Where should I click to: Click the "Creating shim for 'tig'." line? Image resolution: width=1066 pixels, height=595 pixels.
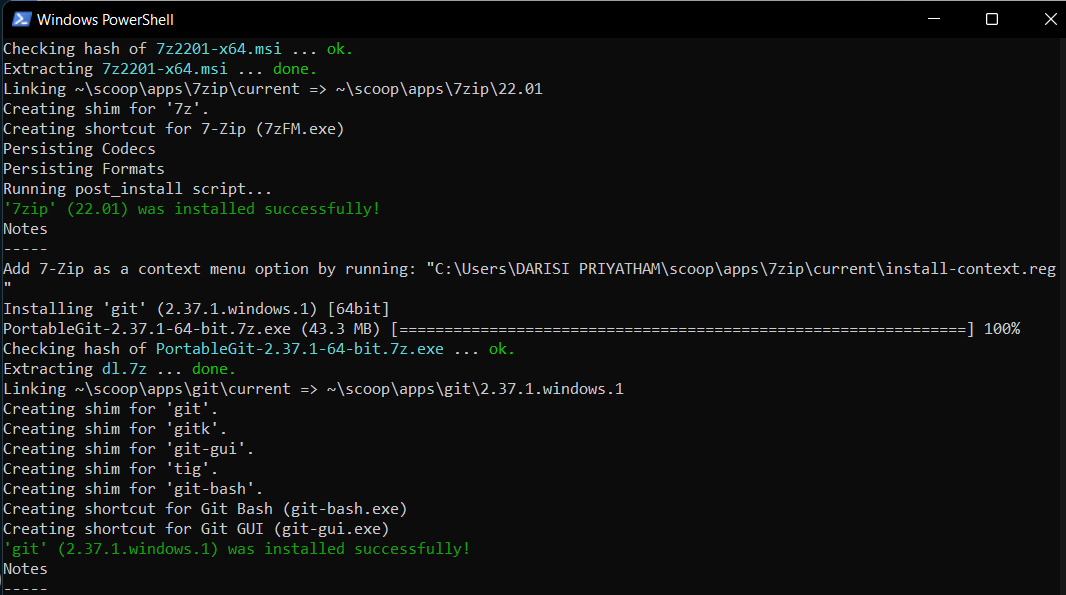tap(111, 469)
